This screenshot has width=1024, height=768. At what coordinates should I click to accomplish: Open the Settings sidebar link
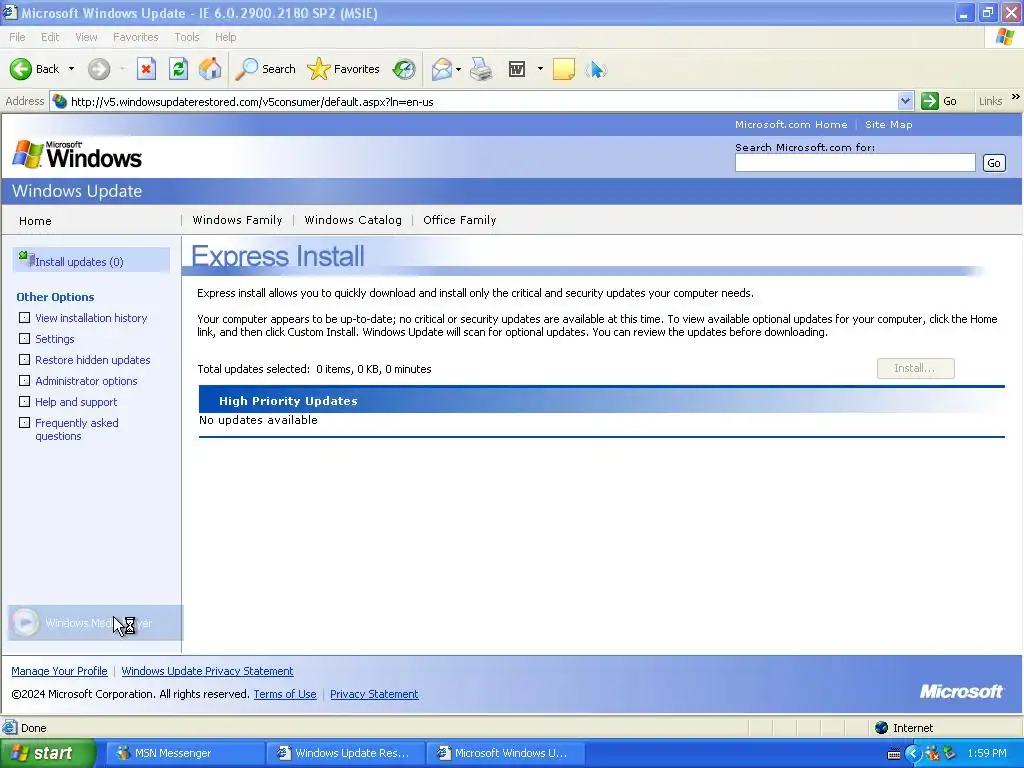tap(55, 339)
